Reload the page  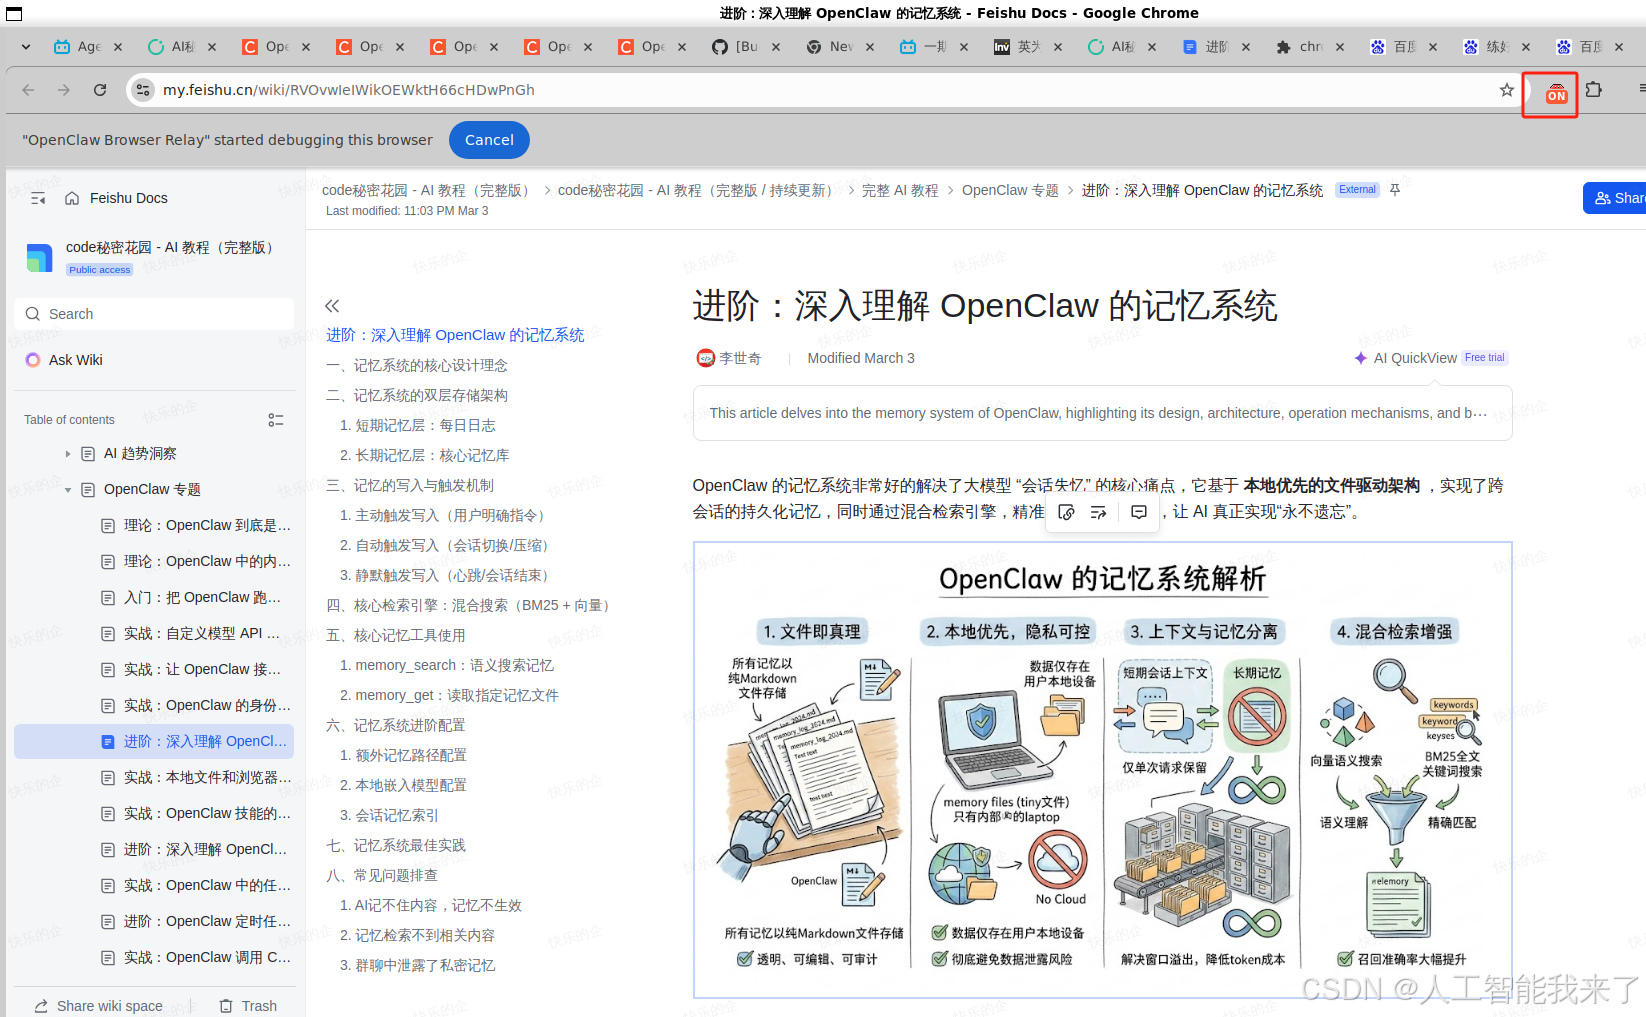click(100, 90)
